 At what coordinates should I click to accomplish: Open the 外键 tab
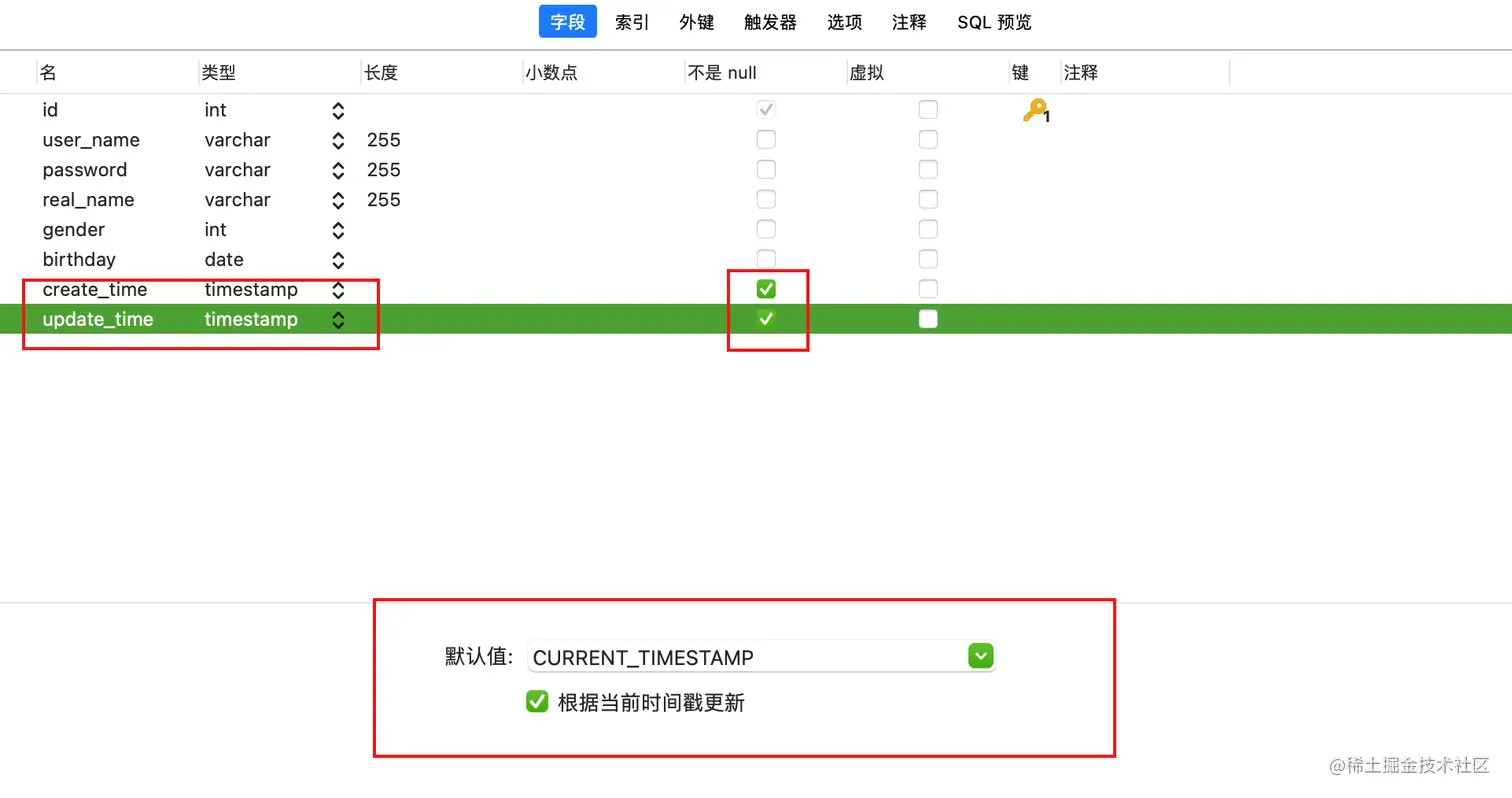click(x=697, y=22)
